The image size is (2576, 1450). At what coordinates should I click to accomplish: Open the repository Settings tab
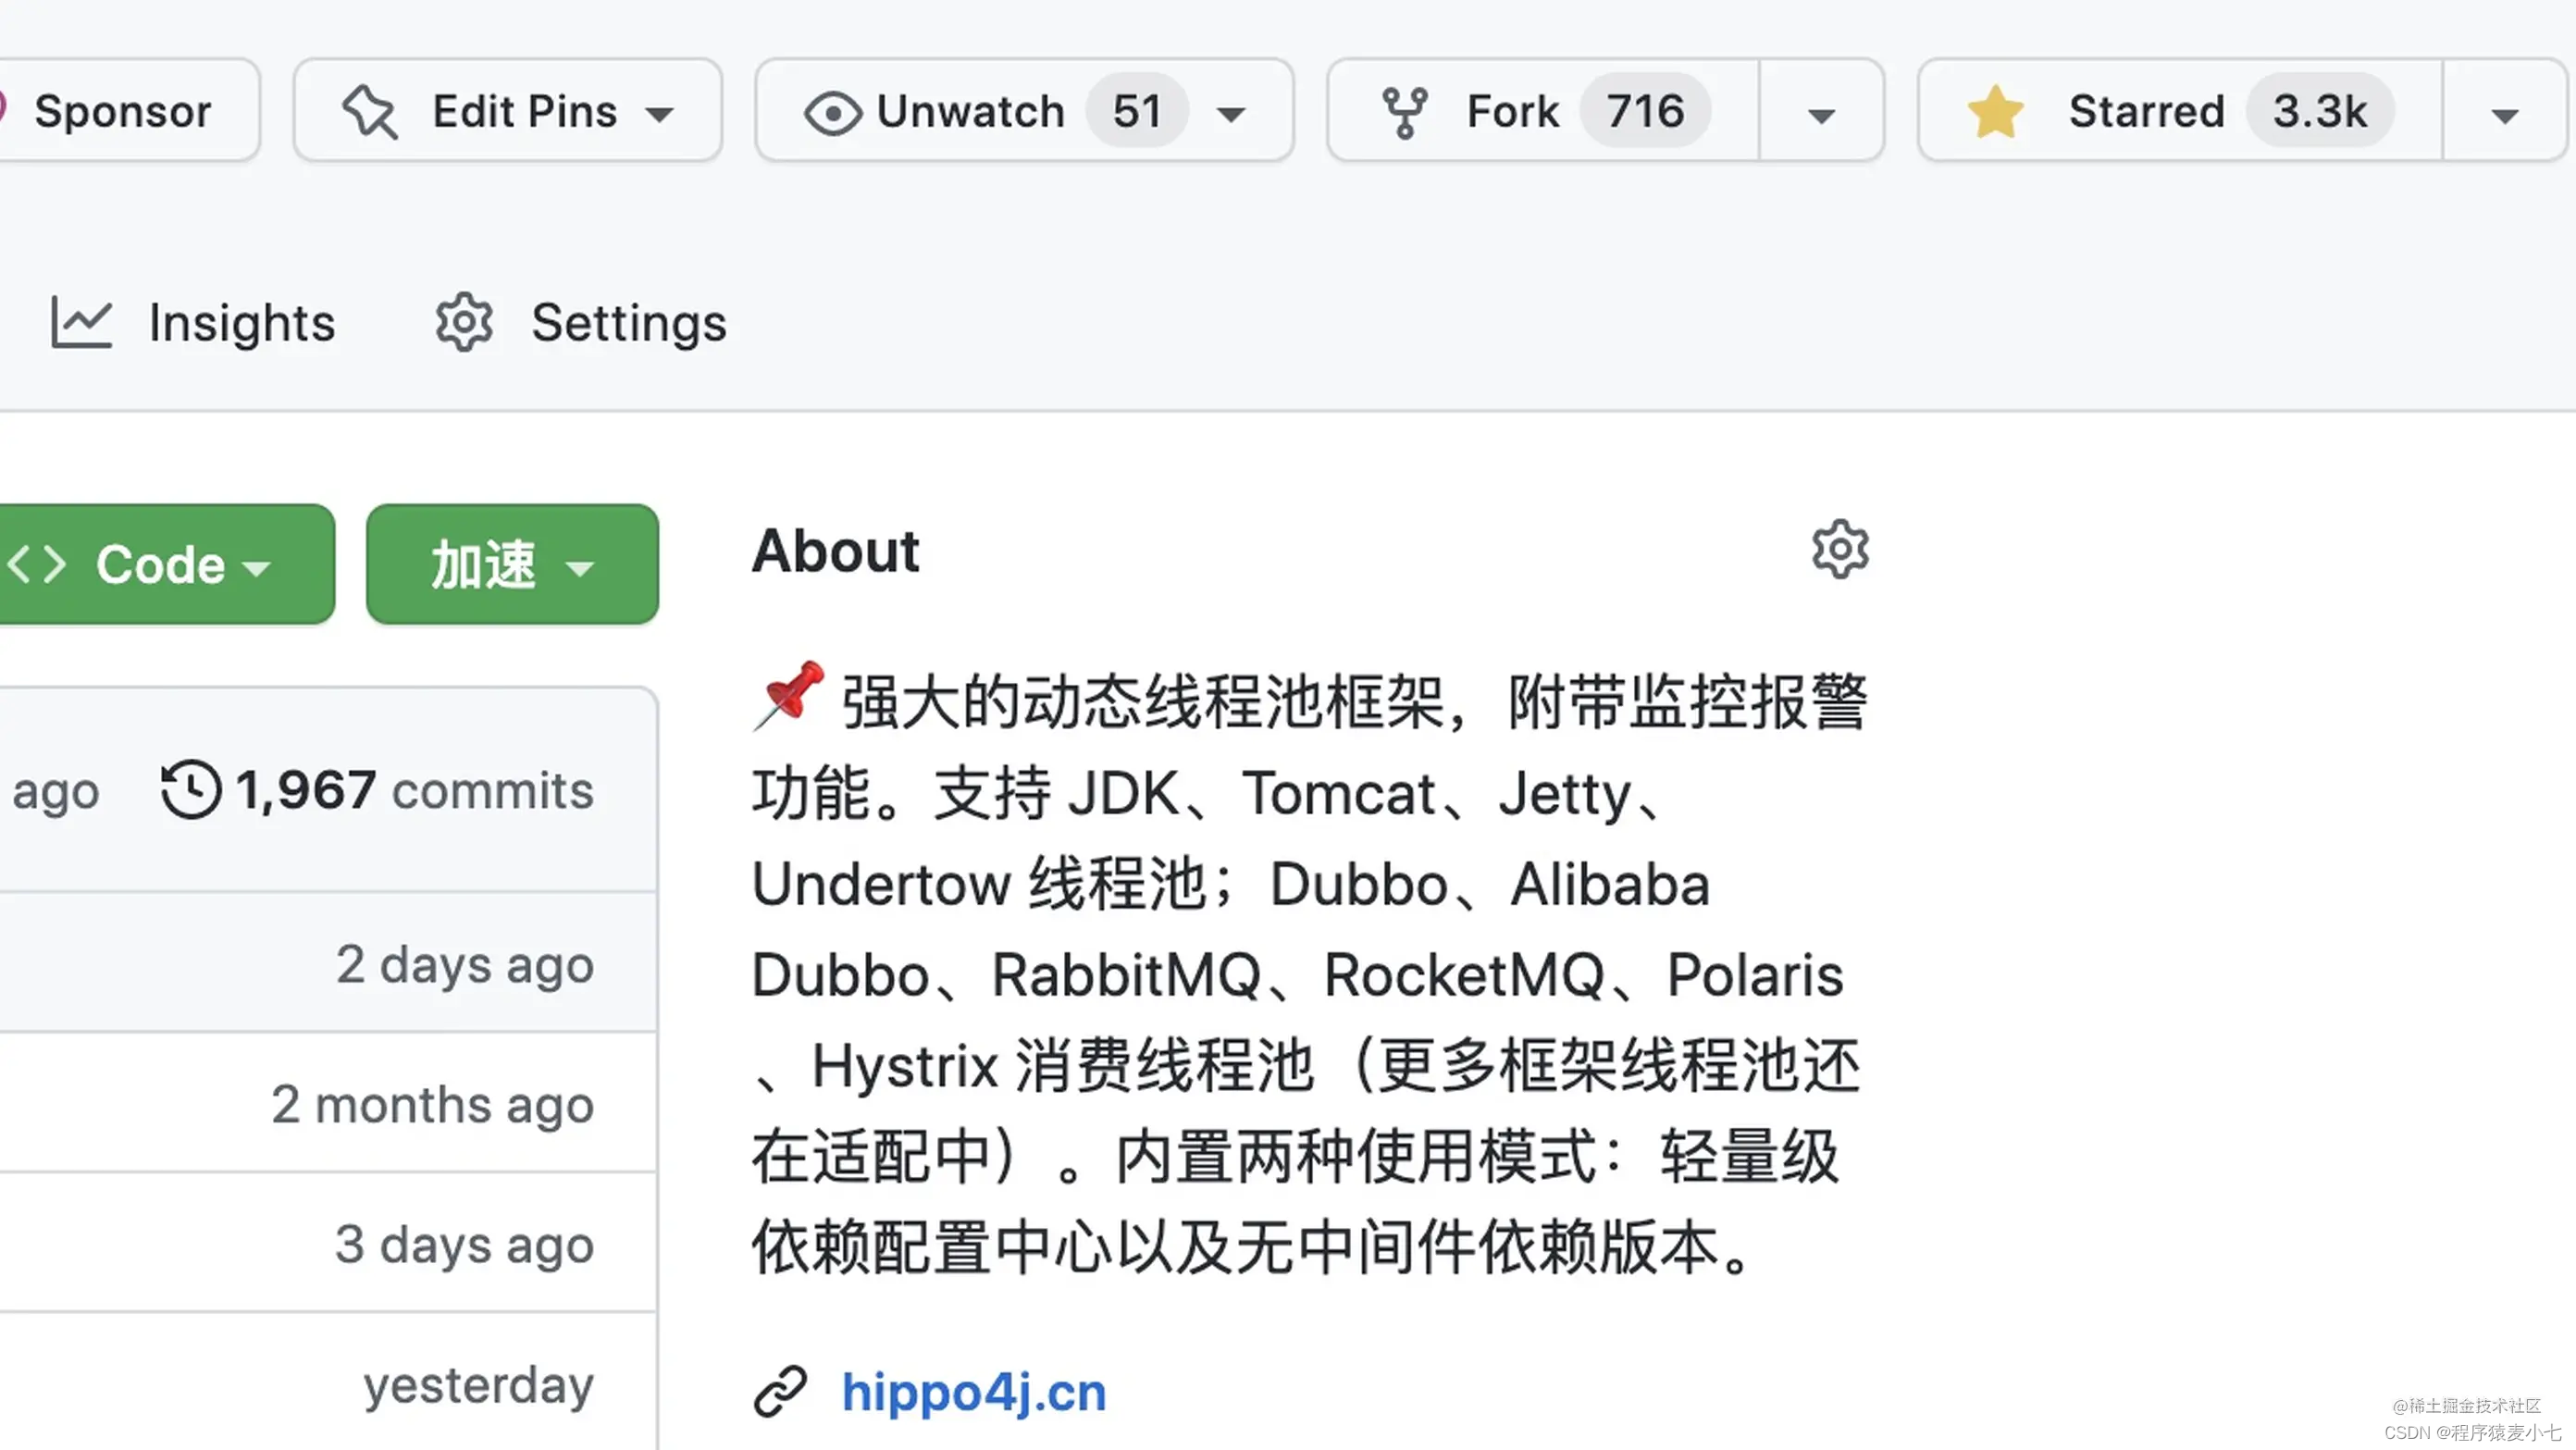(628, 322)
